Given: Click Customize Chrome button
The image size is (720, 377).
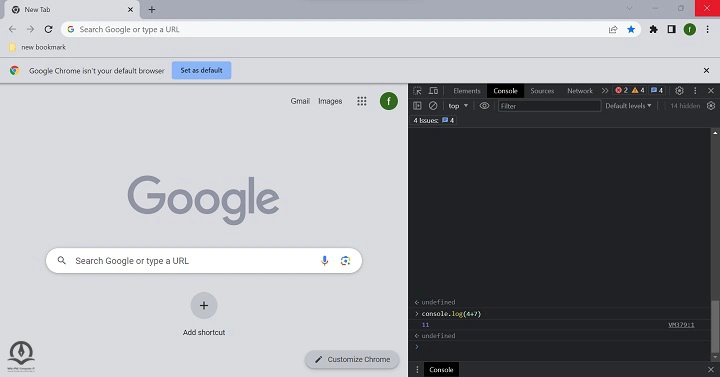Looking at the screenshot, I should 352,360.
